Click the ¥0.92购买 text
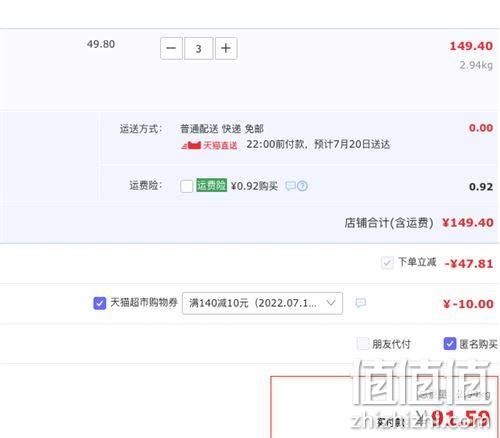Screen dimensions: 500x438 coord(254,186)
